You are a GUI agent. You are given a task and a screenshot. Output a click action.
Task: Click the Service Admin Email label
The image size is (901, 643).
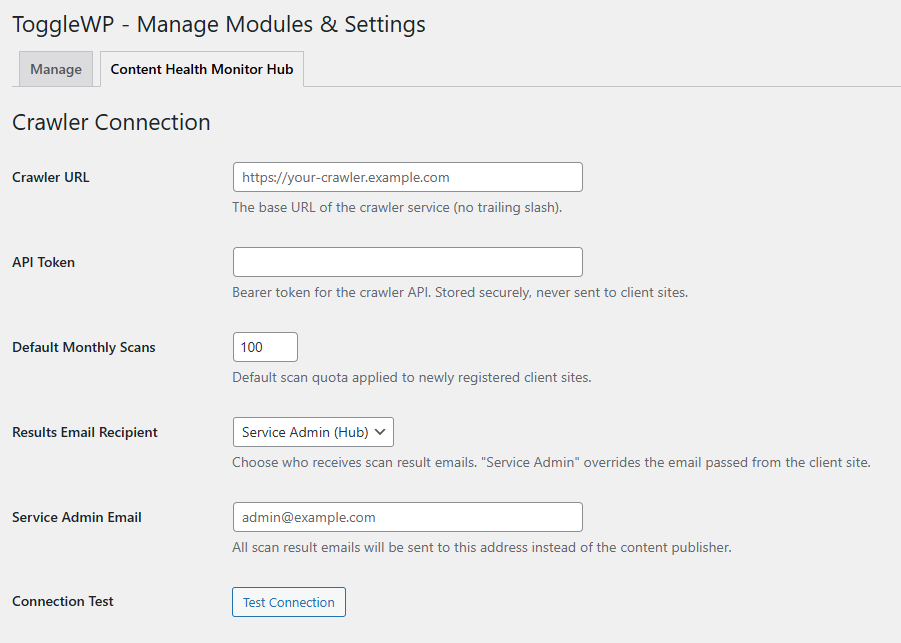click(77, 518)
